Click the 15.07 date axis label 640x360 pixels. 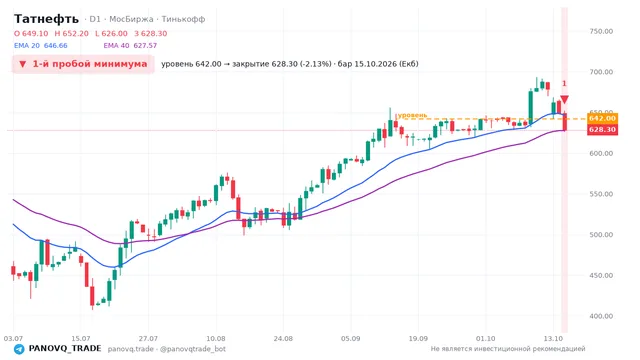coord(80,339)
